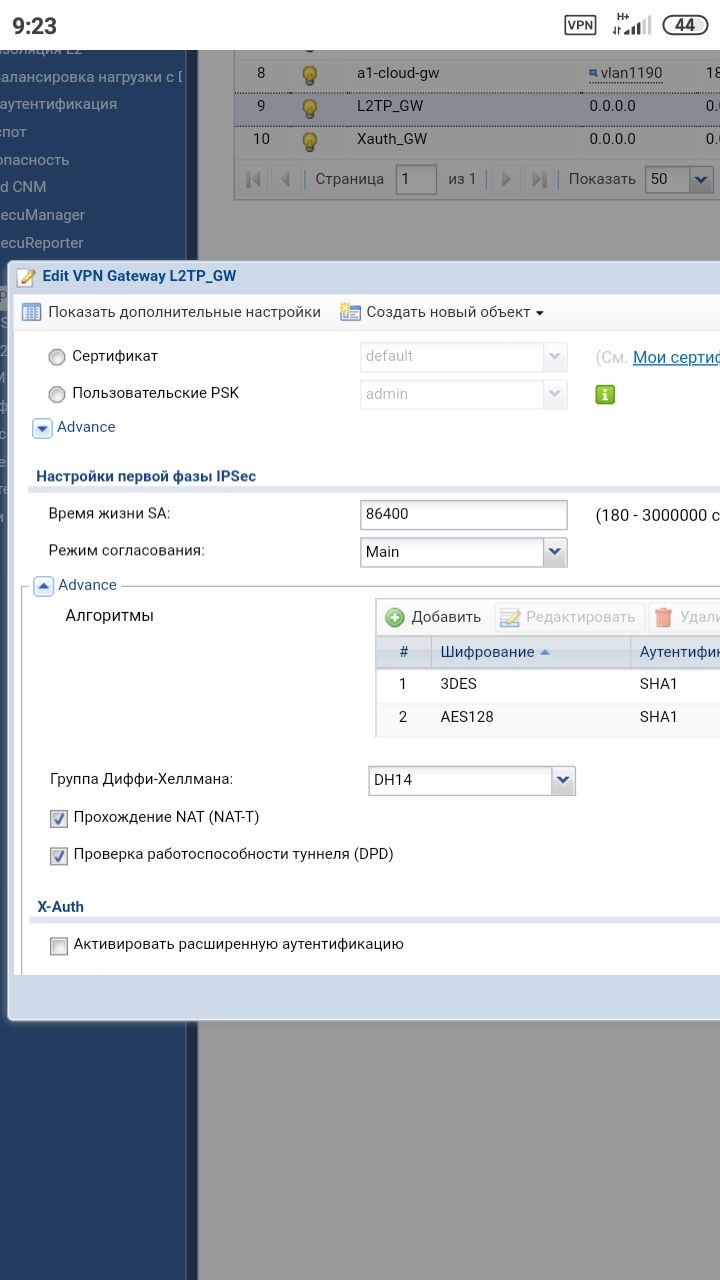Open Создать новый объект menu

[x=442, y=312]
